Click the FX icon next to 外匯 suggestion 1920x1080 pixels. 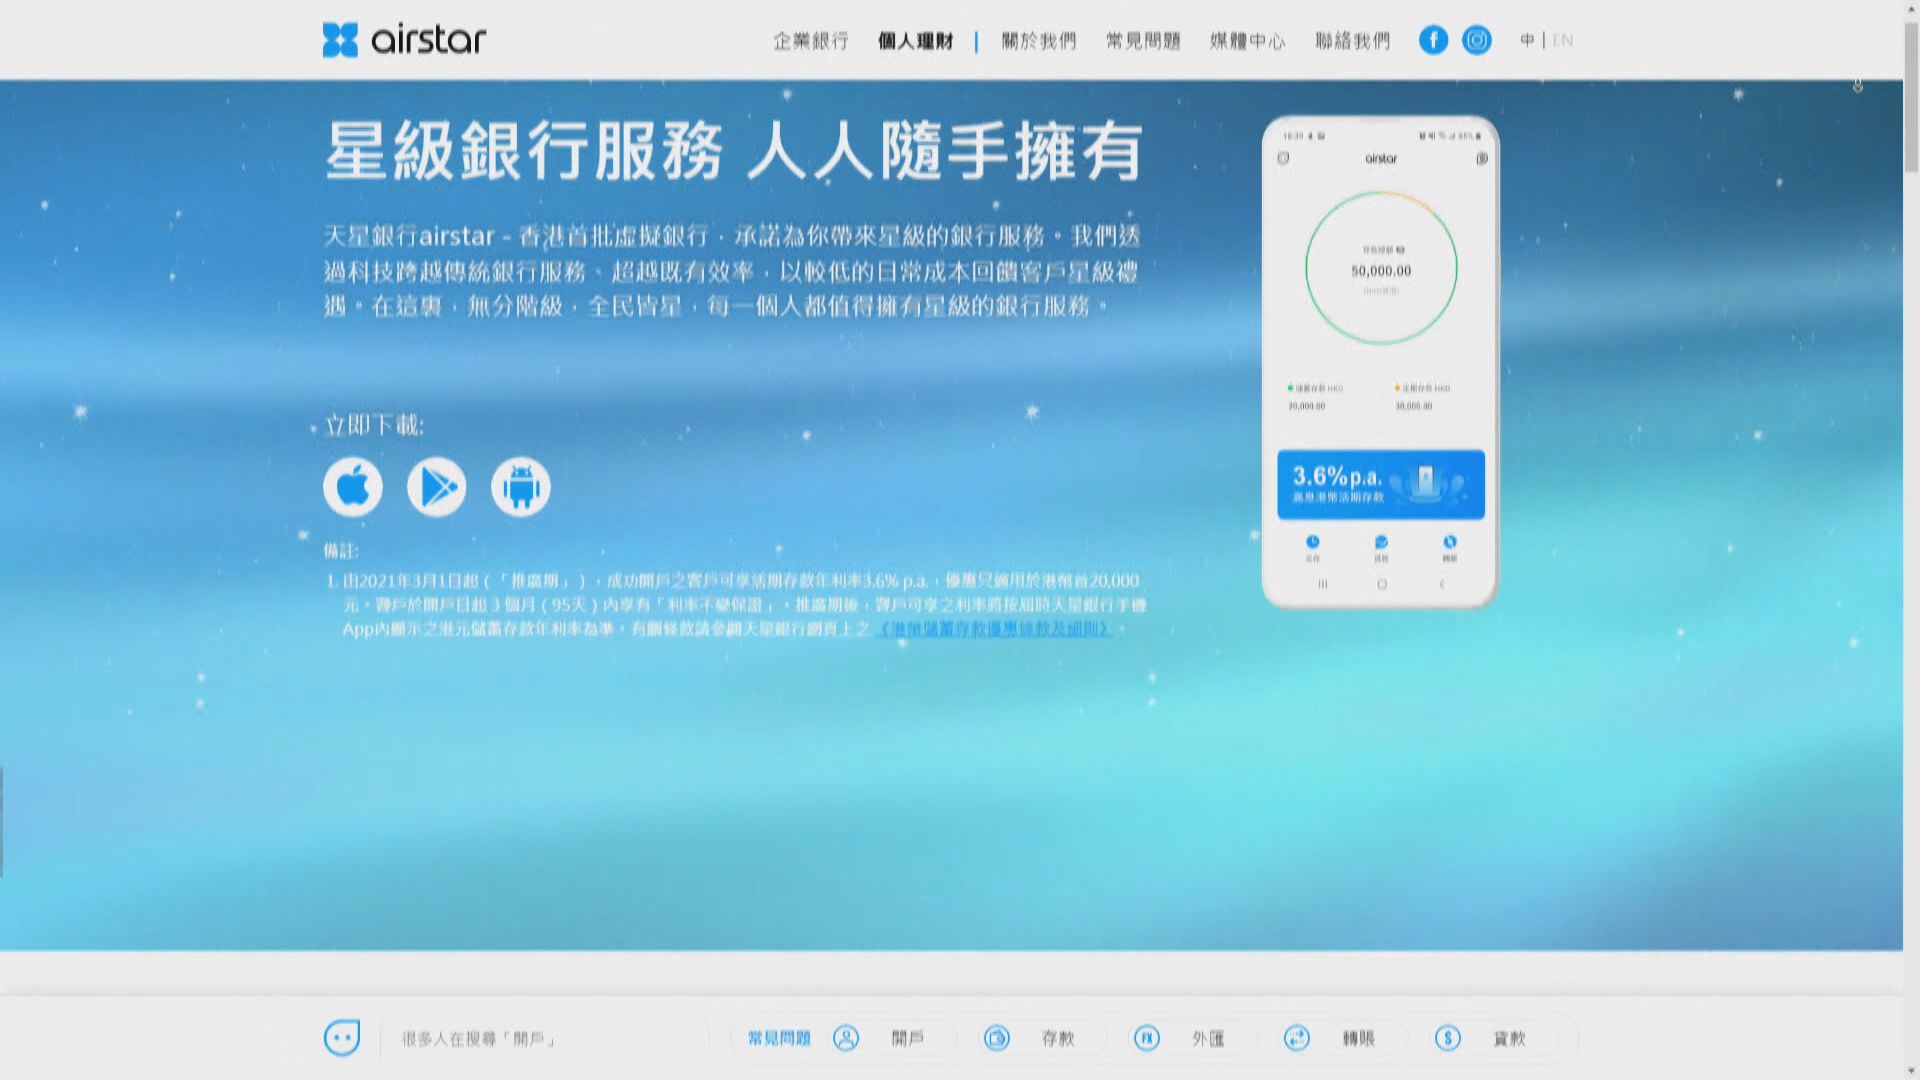(x=1147, y=1039)
